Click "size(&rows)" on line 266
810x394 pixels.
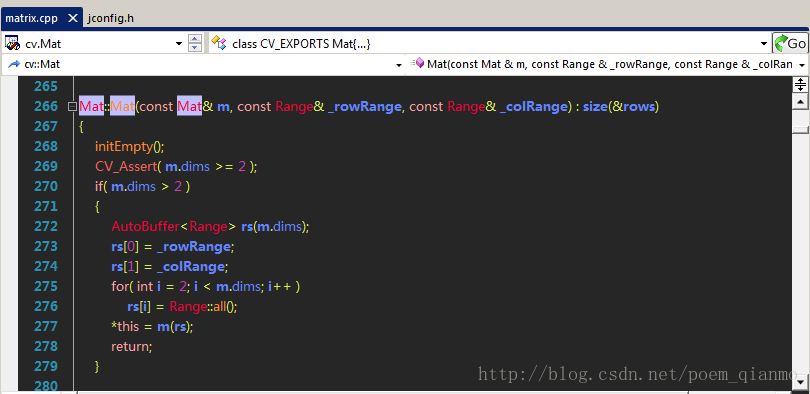coord(621,107)
